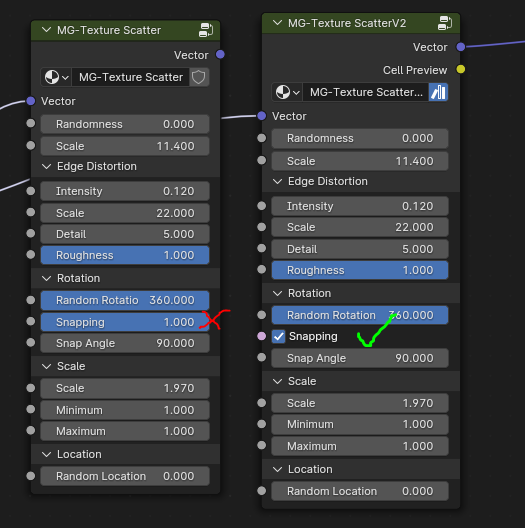Click Random Location field in MG-Texture Scatter
Viewport: 525px width, 528px height.
click(125, 476)
